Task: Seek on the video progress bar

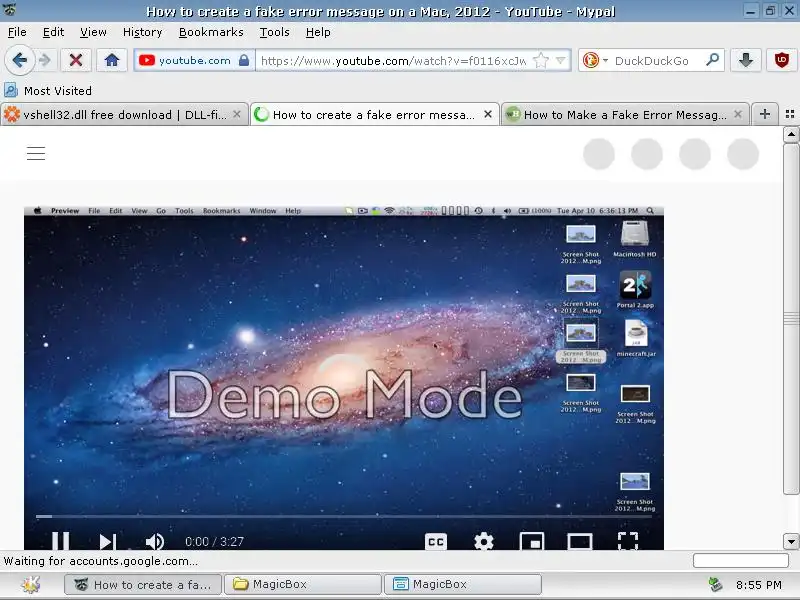Action: point(343,516)
